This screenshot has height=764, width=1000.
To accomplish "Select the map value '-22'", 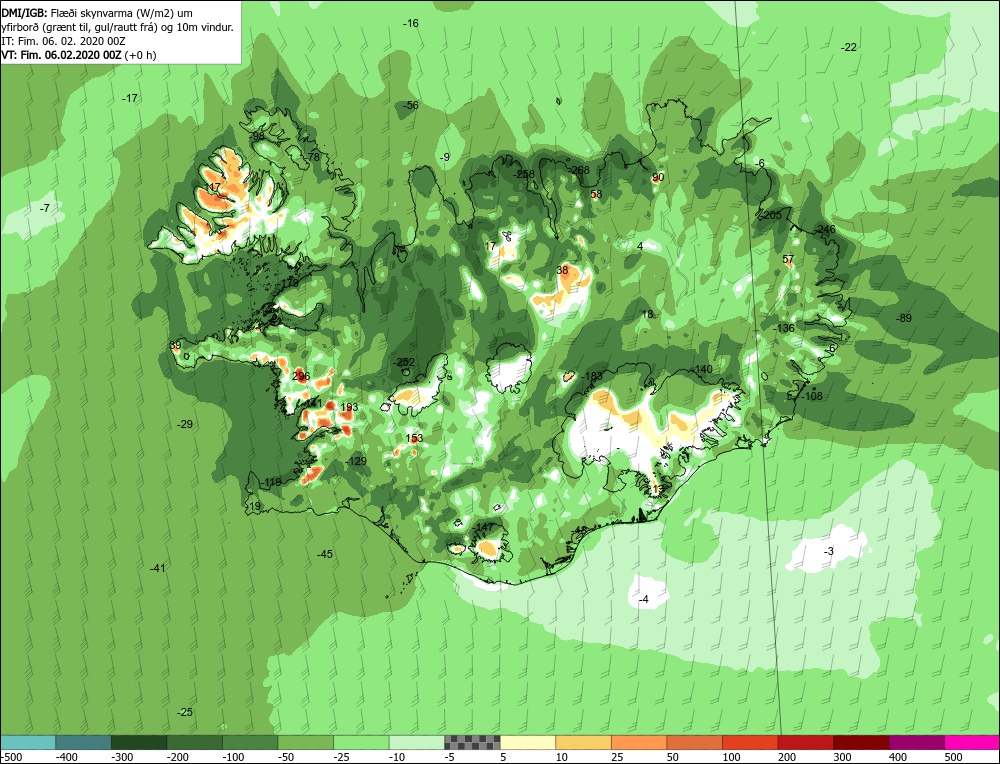I will tap(849, 47).
